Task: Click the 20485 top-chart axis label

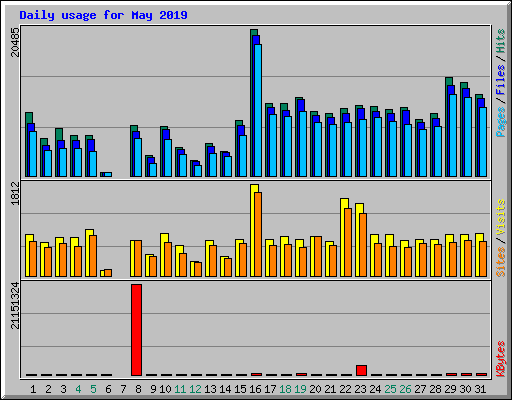Action: pyautogui.click(x=15, y=42)
